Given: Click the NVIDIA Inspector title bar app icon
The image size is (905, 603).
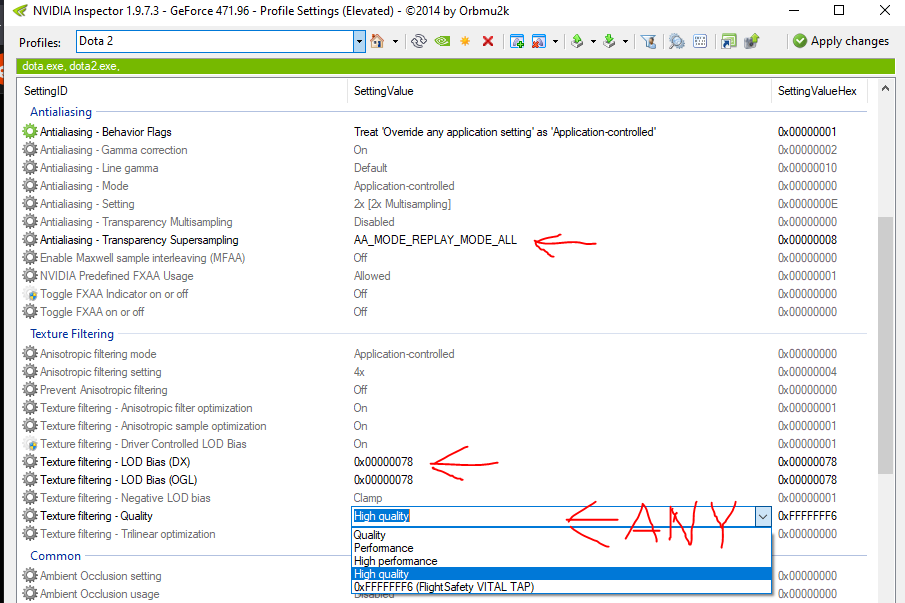Looking at the screenshot, I should [20, 10].
